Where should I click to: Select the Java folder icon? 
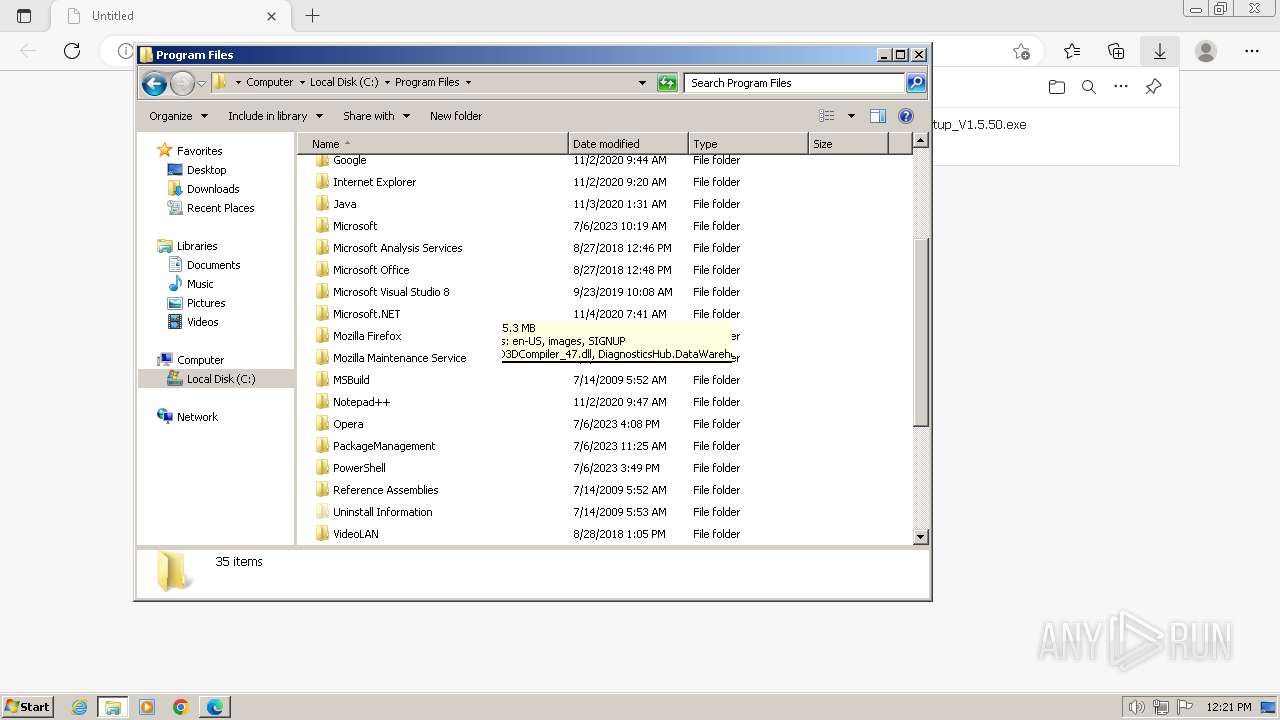(x=322, y=204)
